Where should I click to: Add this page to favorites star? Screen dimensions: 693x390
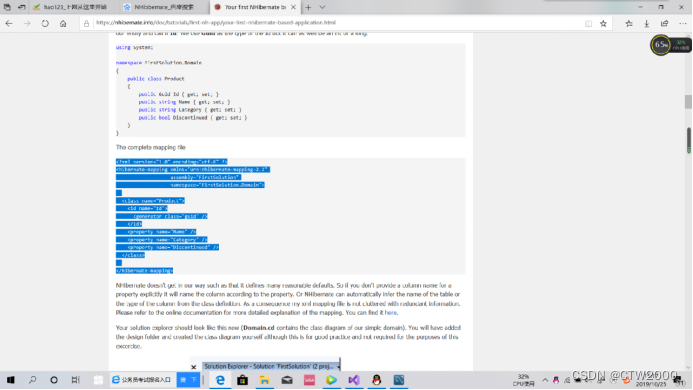click(x=603, y=24)
